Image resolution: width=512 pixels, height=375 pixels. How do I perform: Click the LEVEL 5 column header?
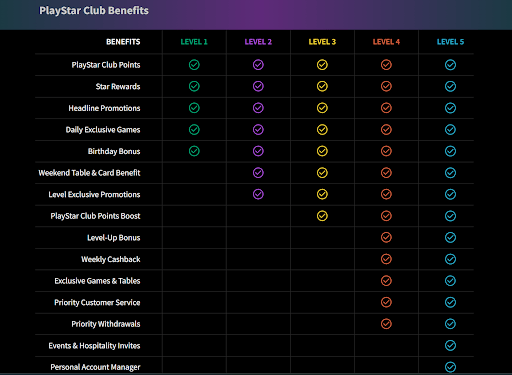450,42
